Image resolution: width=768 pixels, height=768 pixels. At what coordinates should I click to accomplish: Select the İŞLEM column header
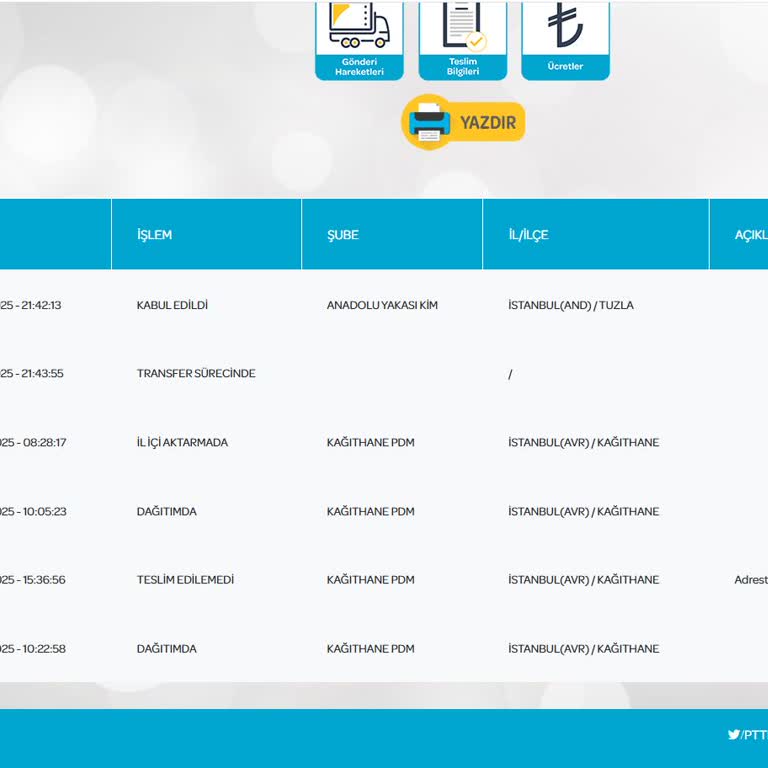coord(154,235)
